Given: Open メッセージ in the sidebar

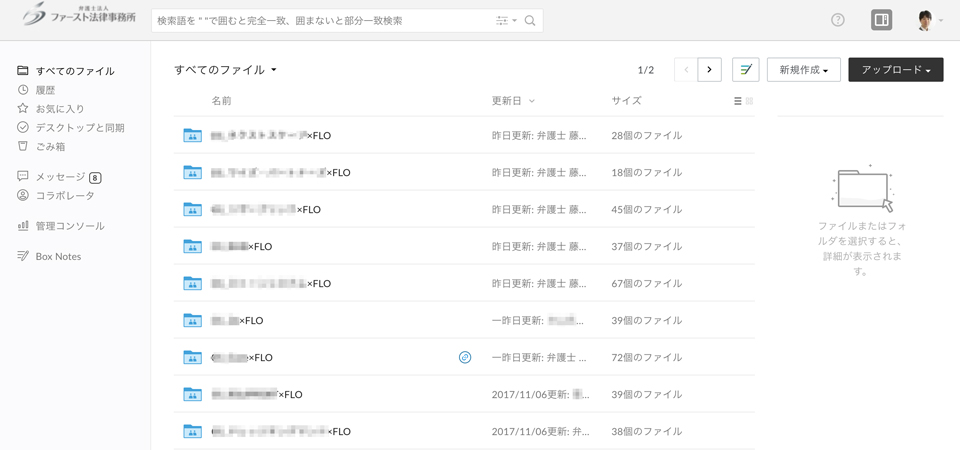Looking at the screenshot, I should click(x=60, y=177).
